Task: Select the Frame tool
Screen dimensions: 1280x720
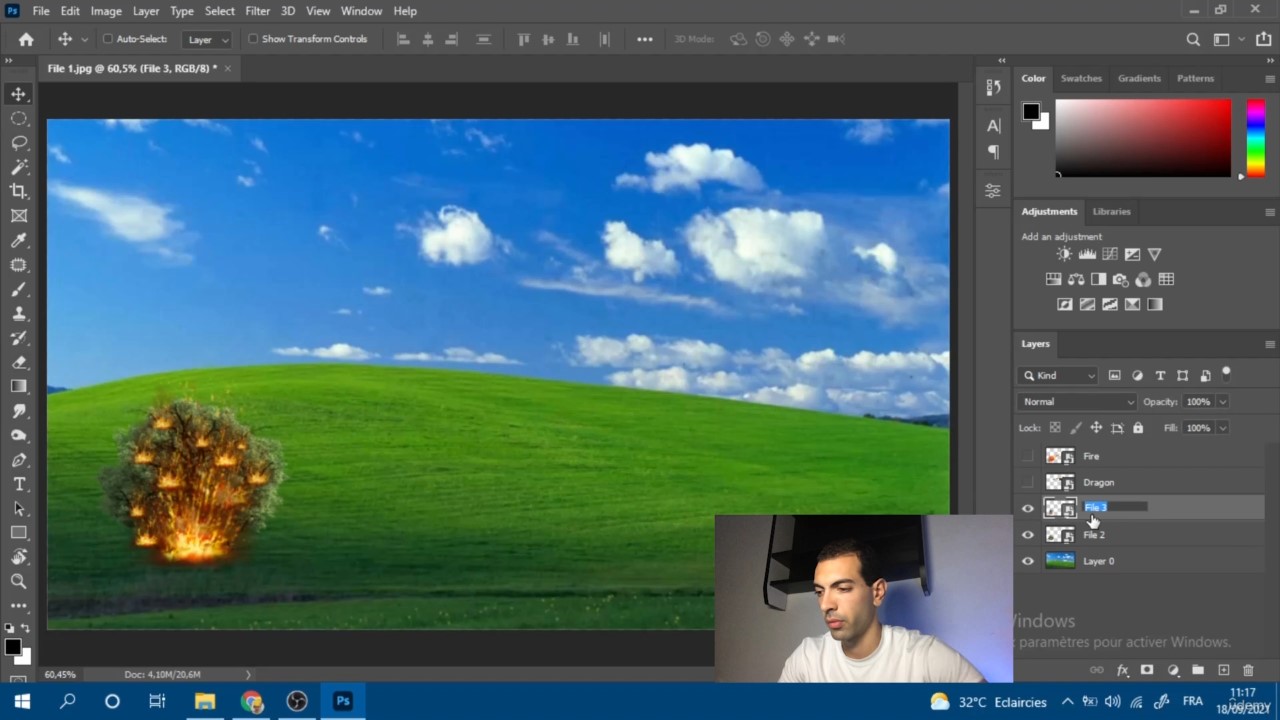Action: 19,216
